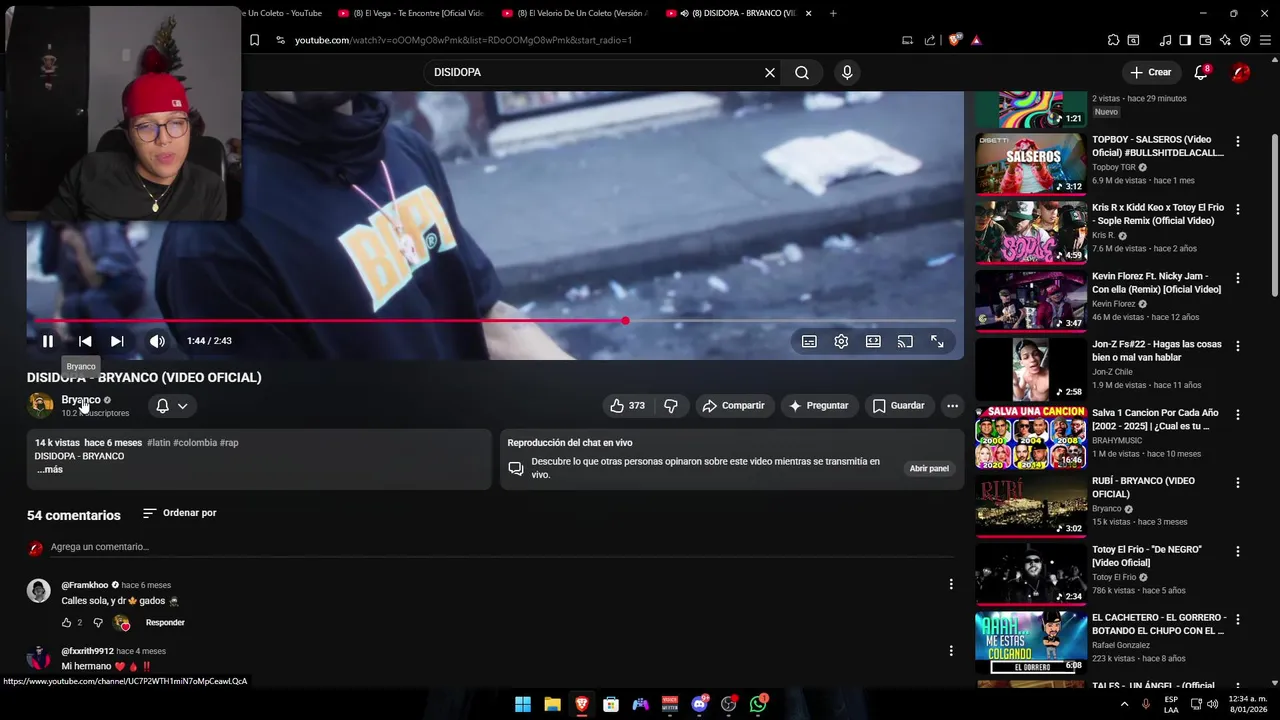Expand the description with ...más

(50, 469)
